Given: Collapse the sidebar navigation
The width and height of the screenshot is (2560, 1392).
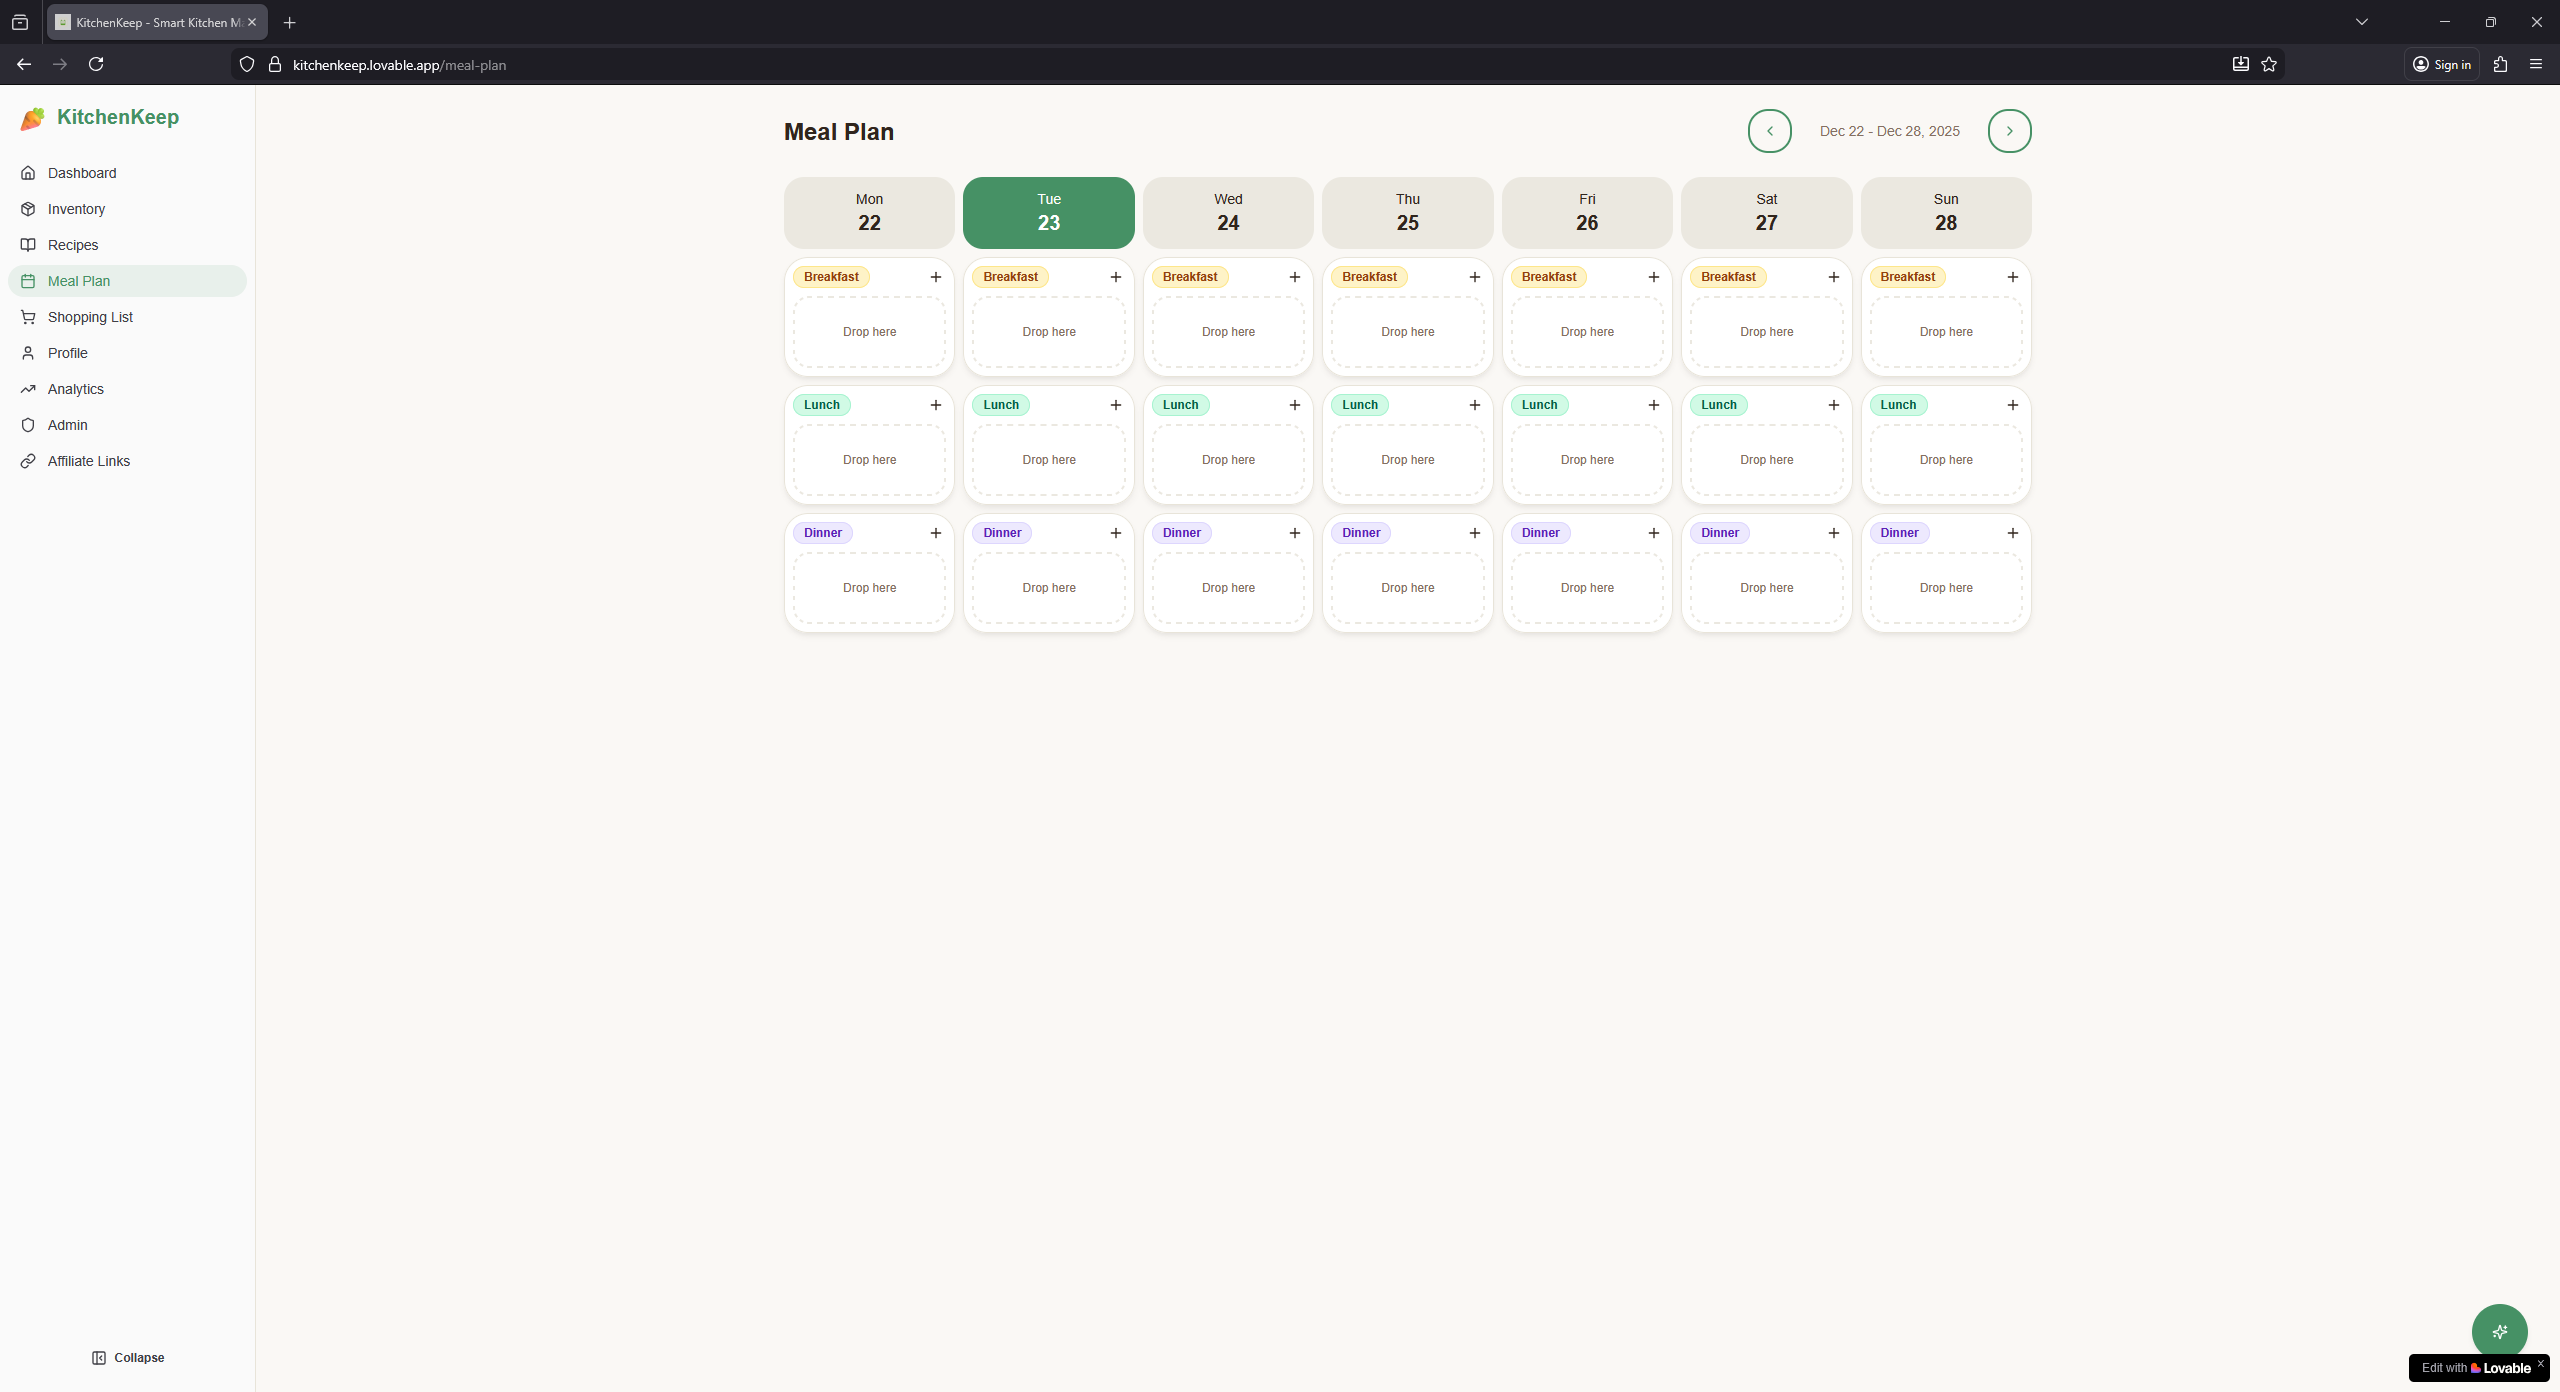Looking at the screenshot, I should 128,1358.
